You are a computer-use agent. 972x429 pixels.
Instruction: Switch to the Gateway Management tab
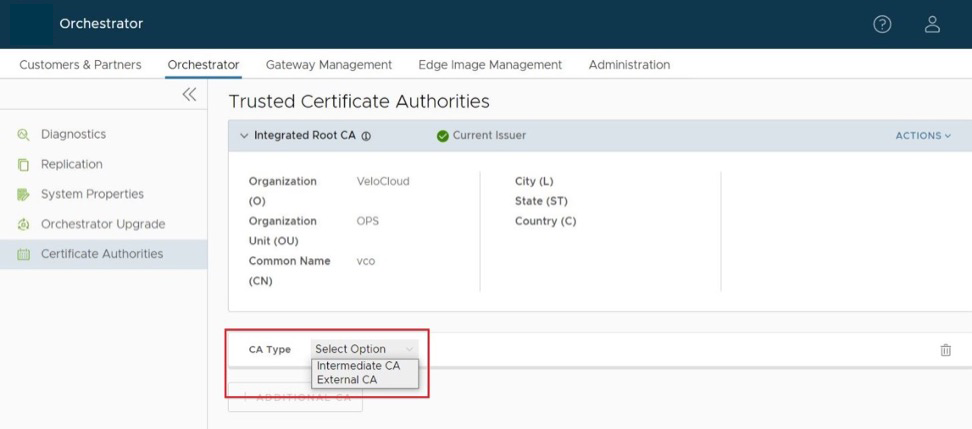coord(328,65)
